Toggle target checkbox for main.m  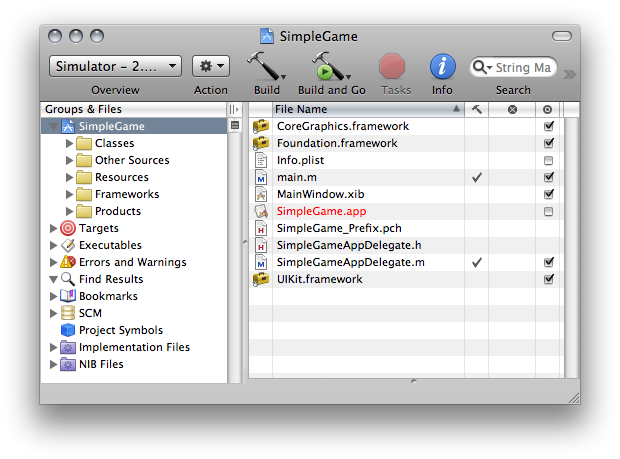point(549,177)
